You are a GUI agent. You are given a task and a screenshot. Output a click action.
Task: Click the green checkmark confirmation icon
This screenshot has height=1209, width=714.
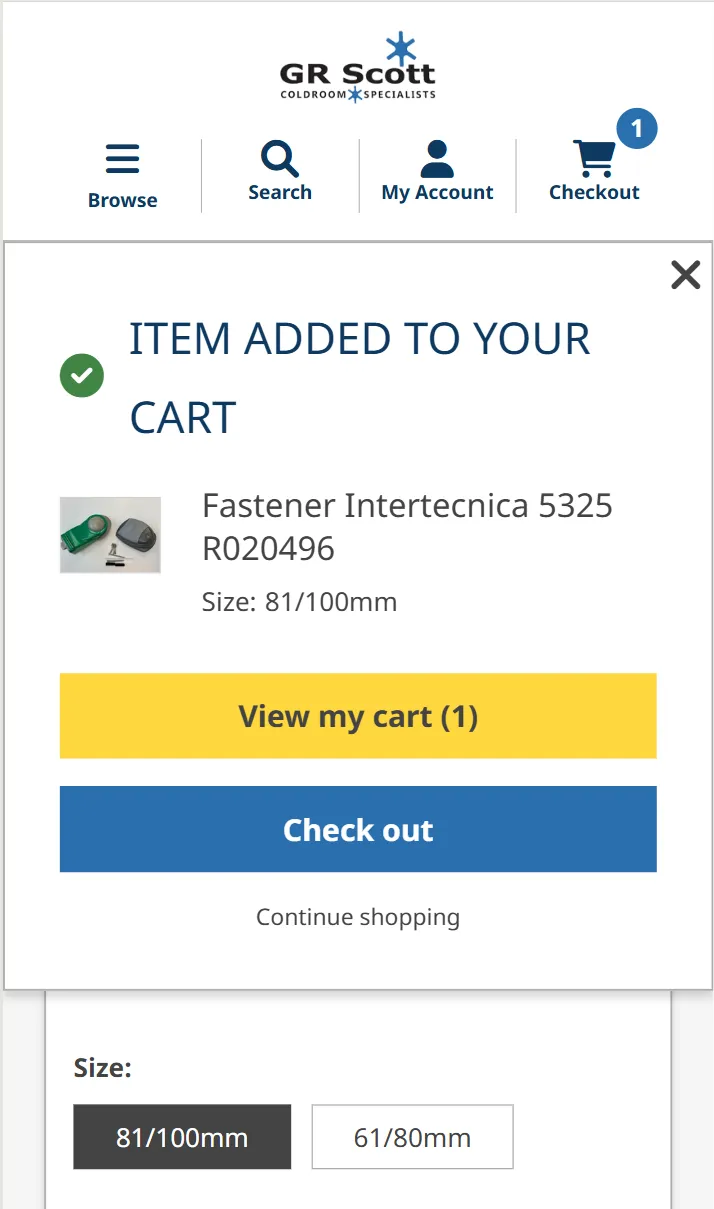(x=82, y=375)
